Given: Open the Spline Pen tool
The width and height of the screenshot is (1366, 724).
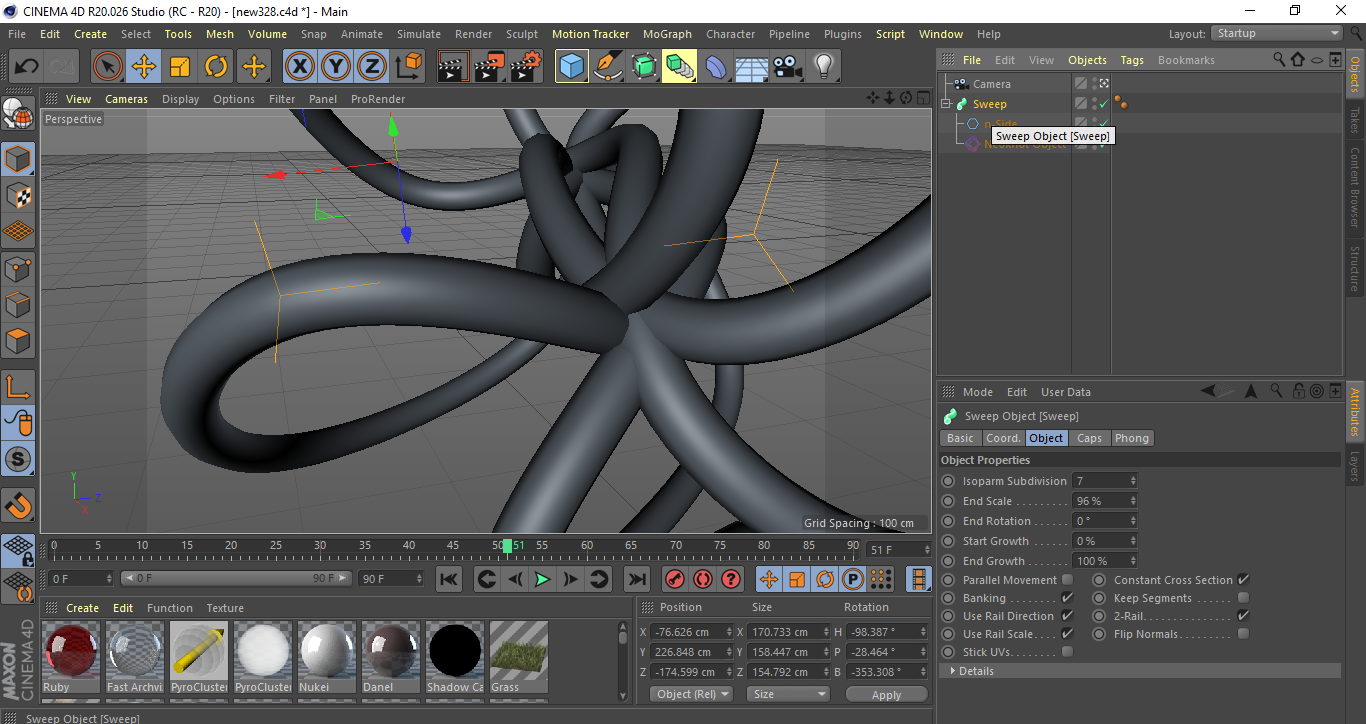Looking at the screenshot, I should coord(607,67).
